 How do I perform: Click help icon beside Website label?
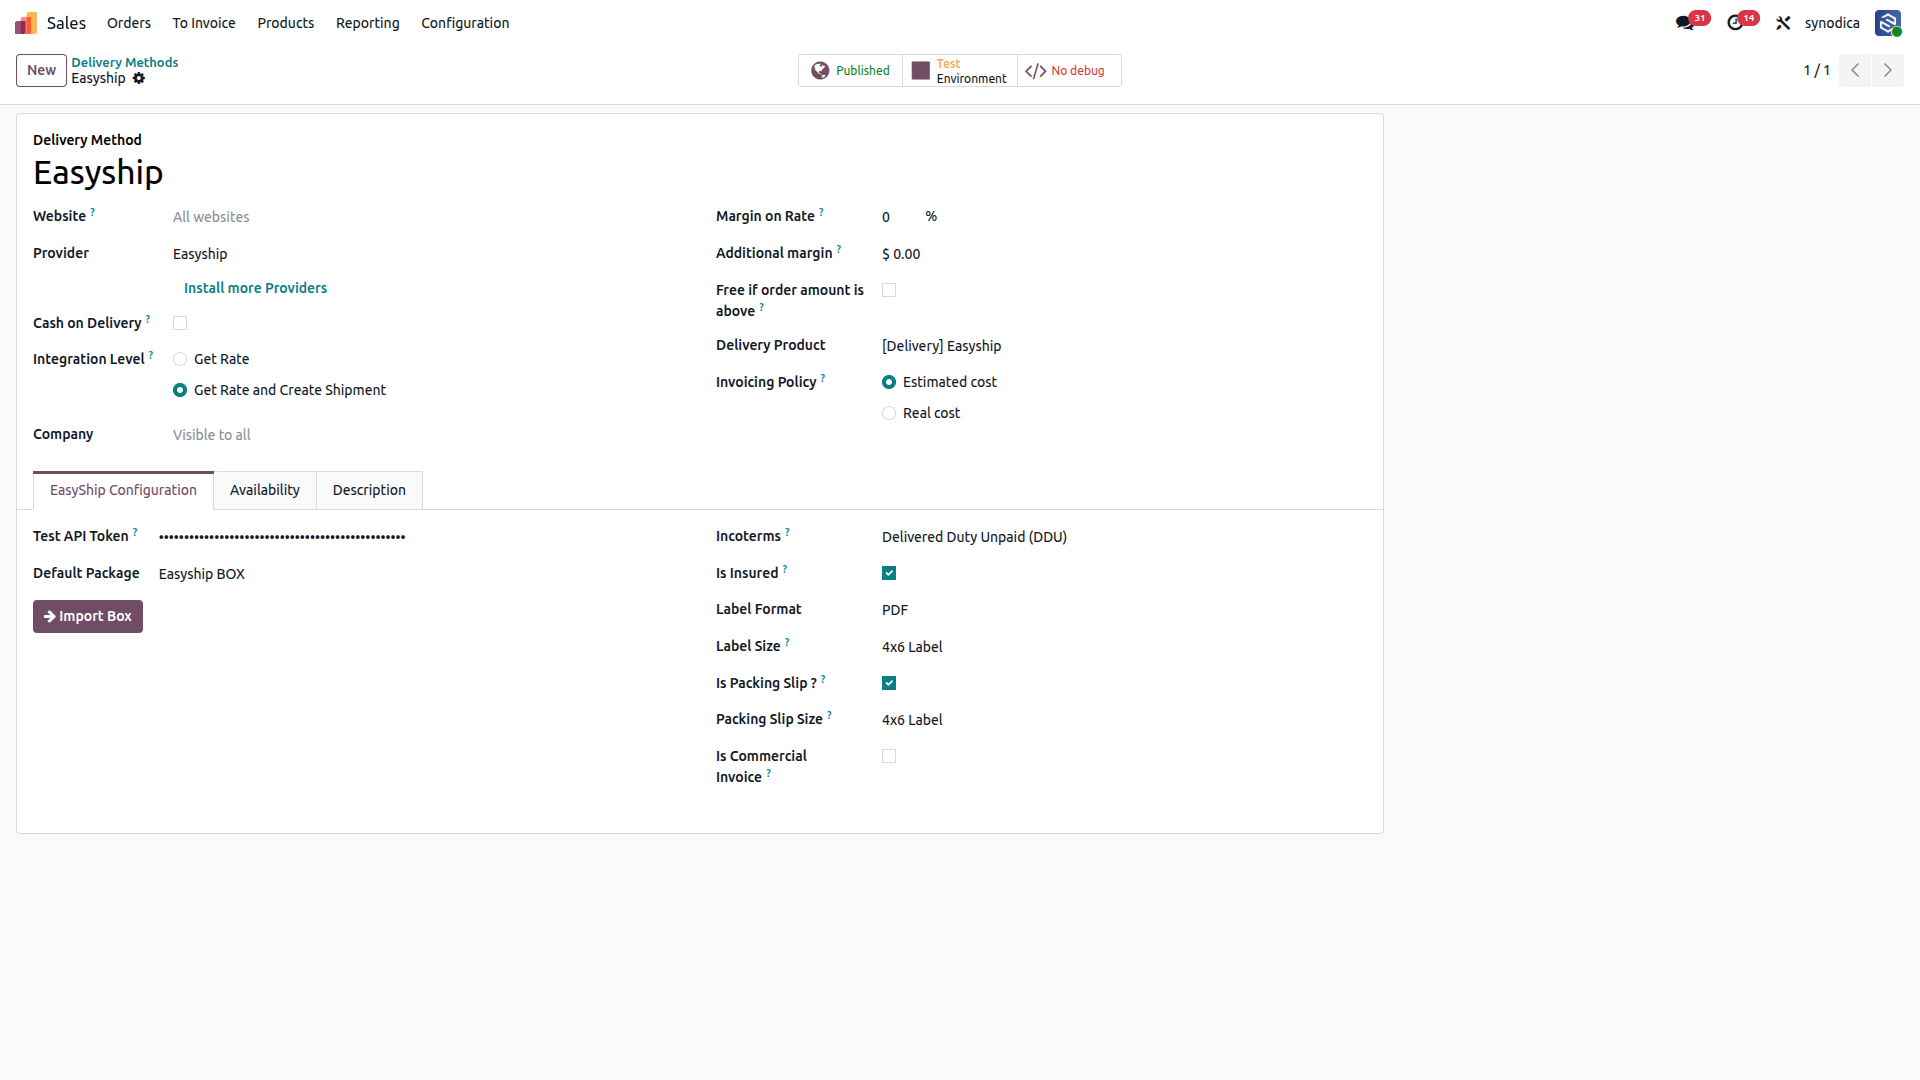click(x=93, y=212)
